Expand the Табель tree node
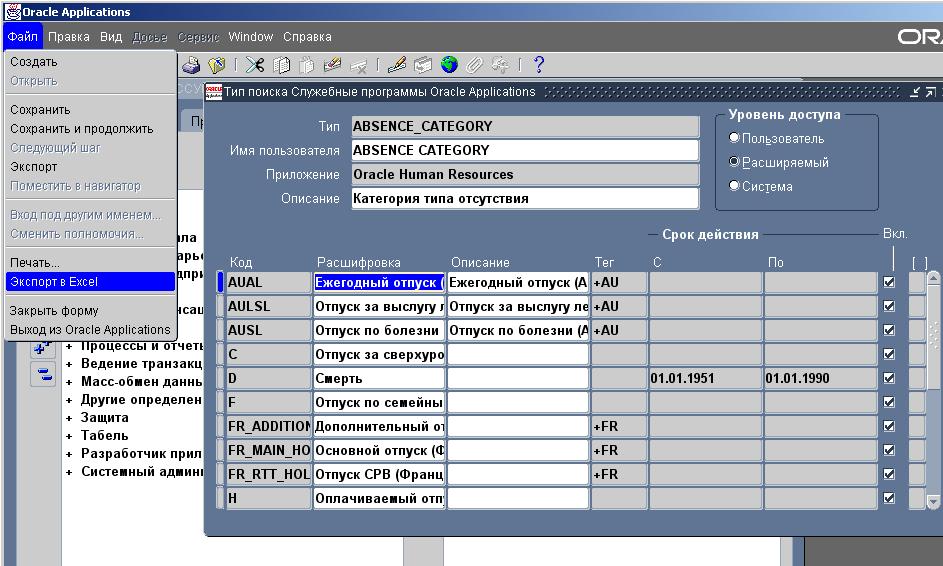The image size is (943, 566). point(69,436)
